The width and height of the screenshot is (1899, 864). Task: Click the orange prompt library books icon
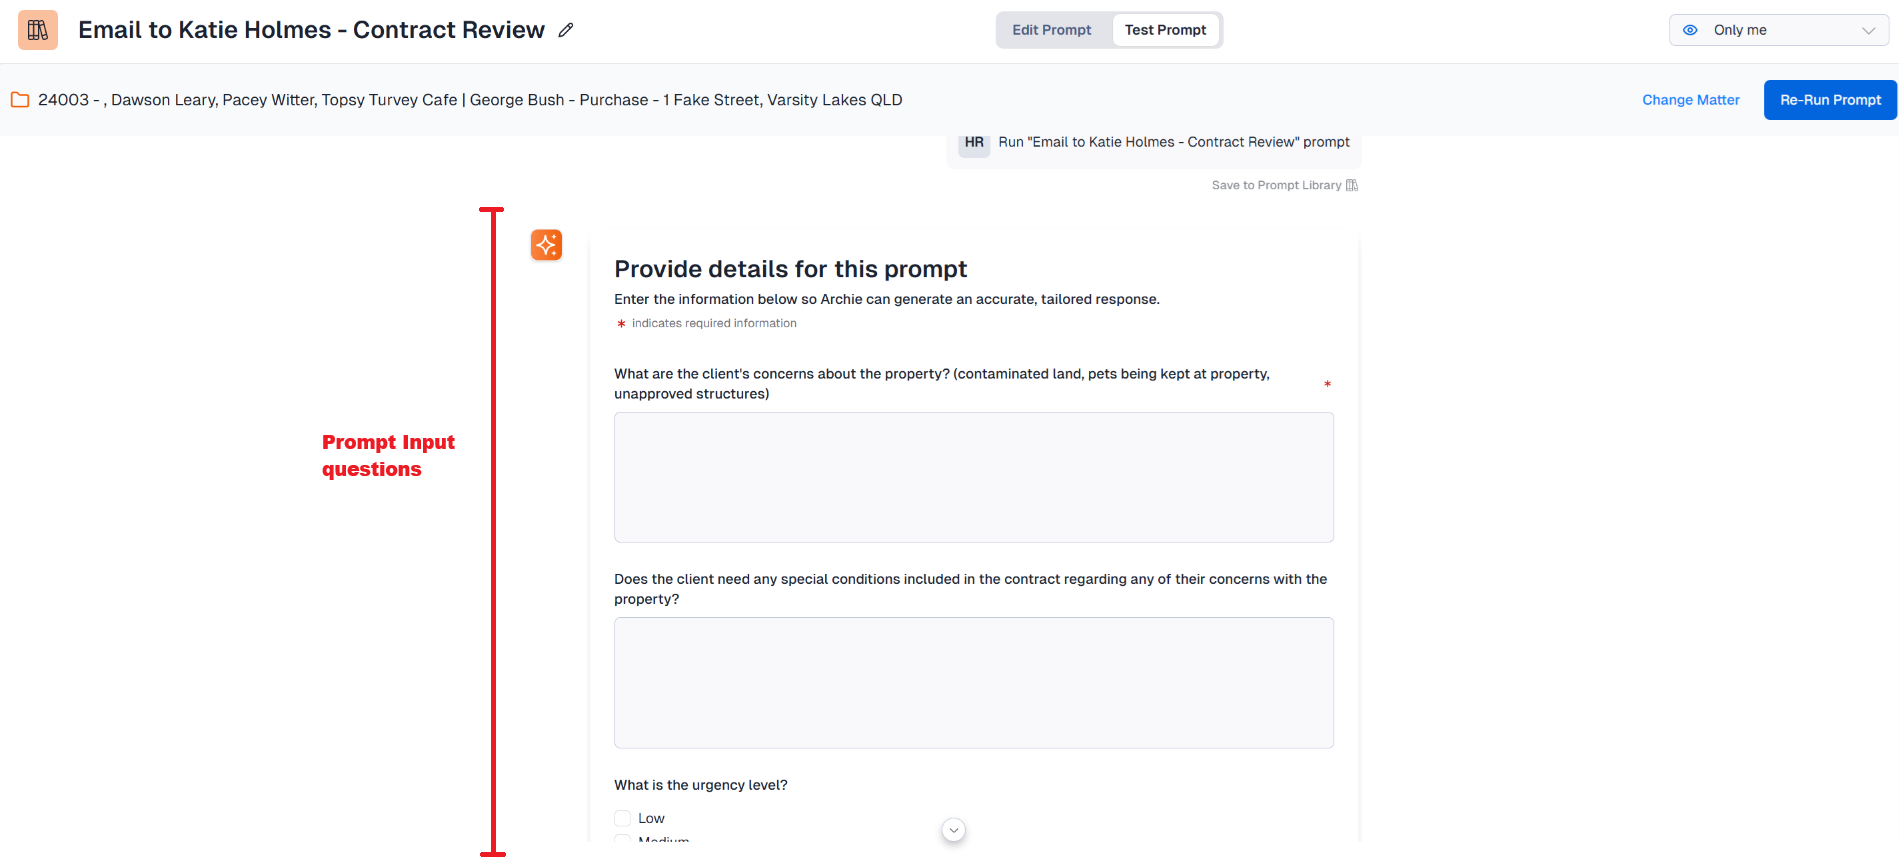[38, 30]
